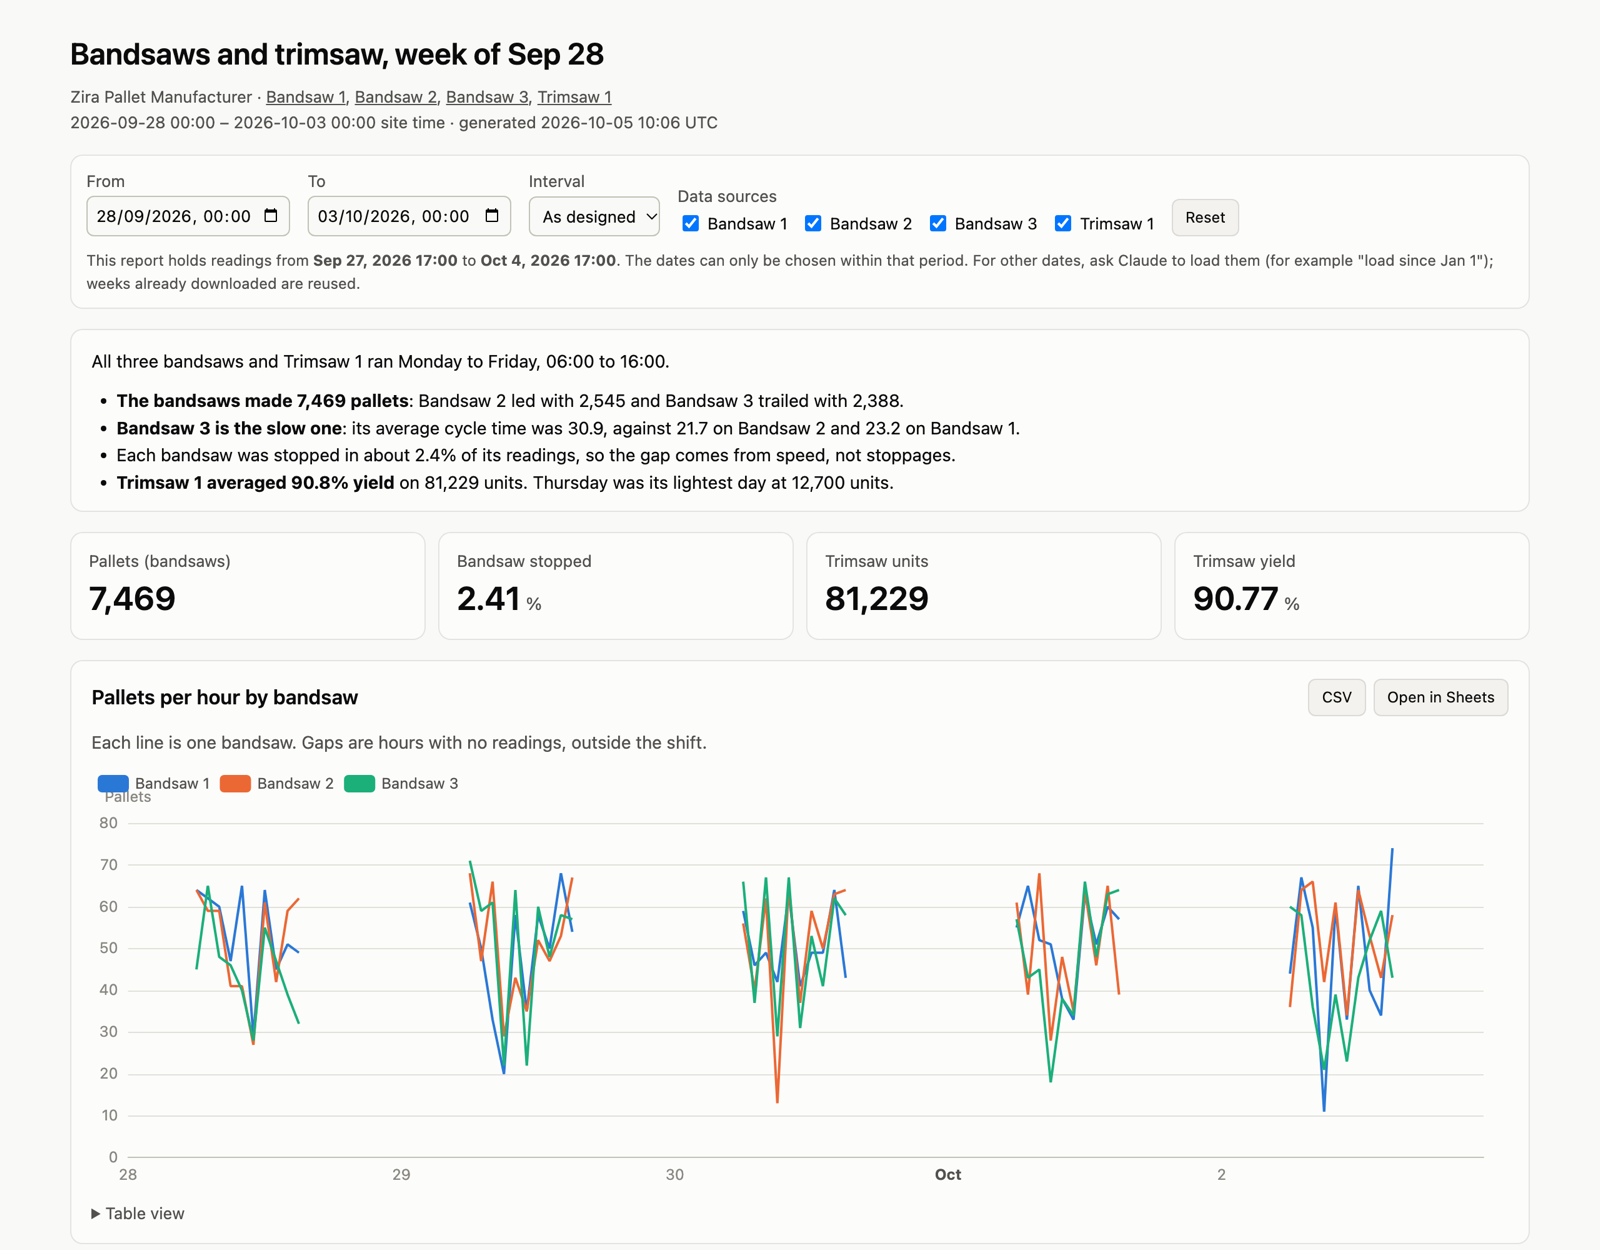Uncheck the Bandsaw 2 data source
Image resolution: width=1600 pixels, height=1250 pixels.
click(814, 223)
